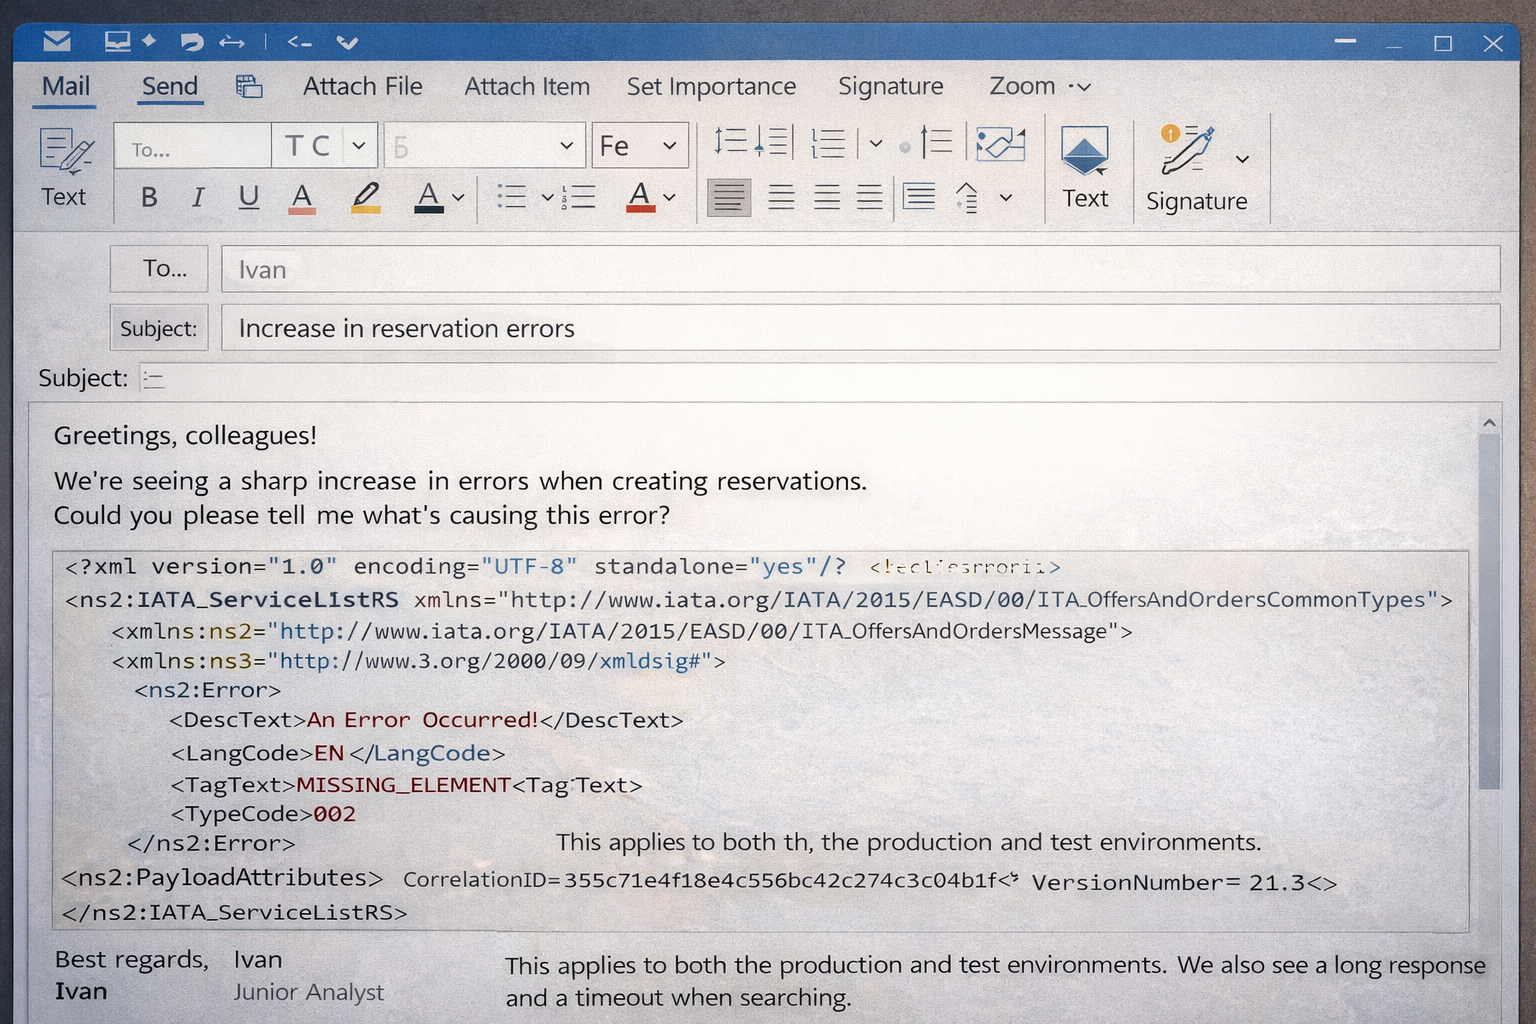Click the undo arrow in title bar

pyautogui.click(x=192, y=42)
